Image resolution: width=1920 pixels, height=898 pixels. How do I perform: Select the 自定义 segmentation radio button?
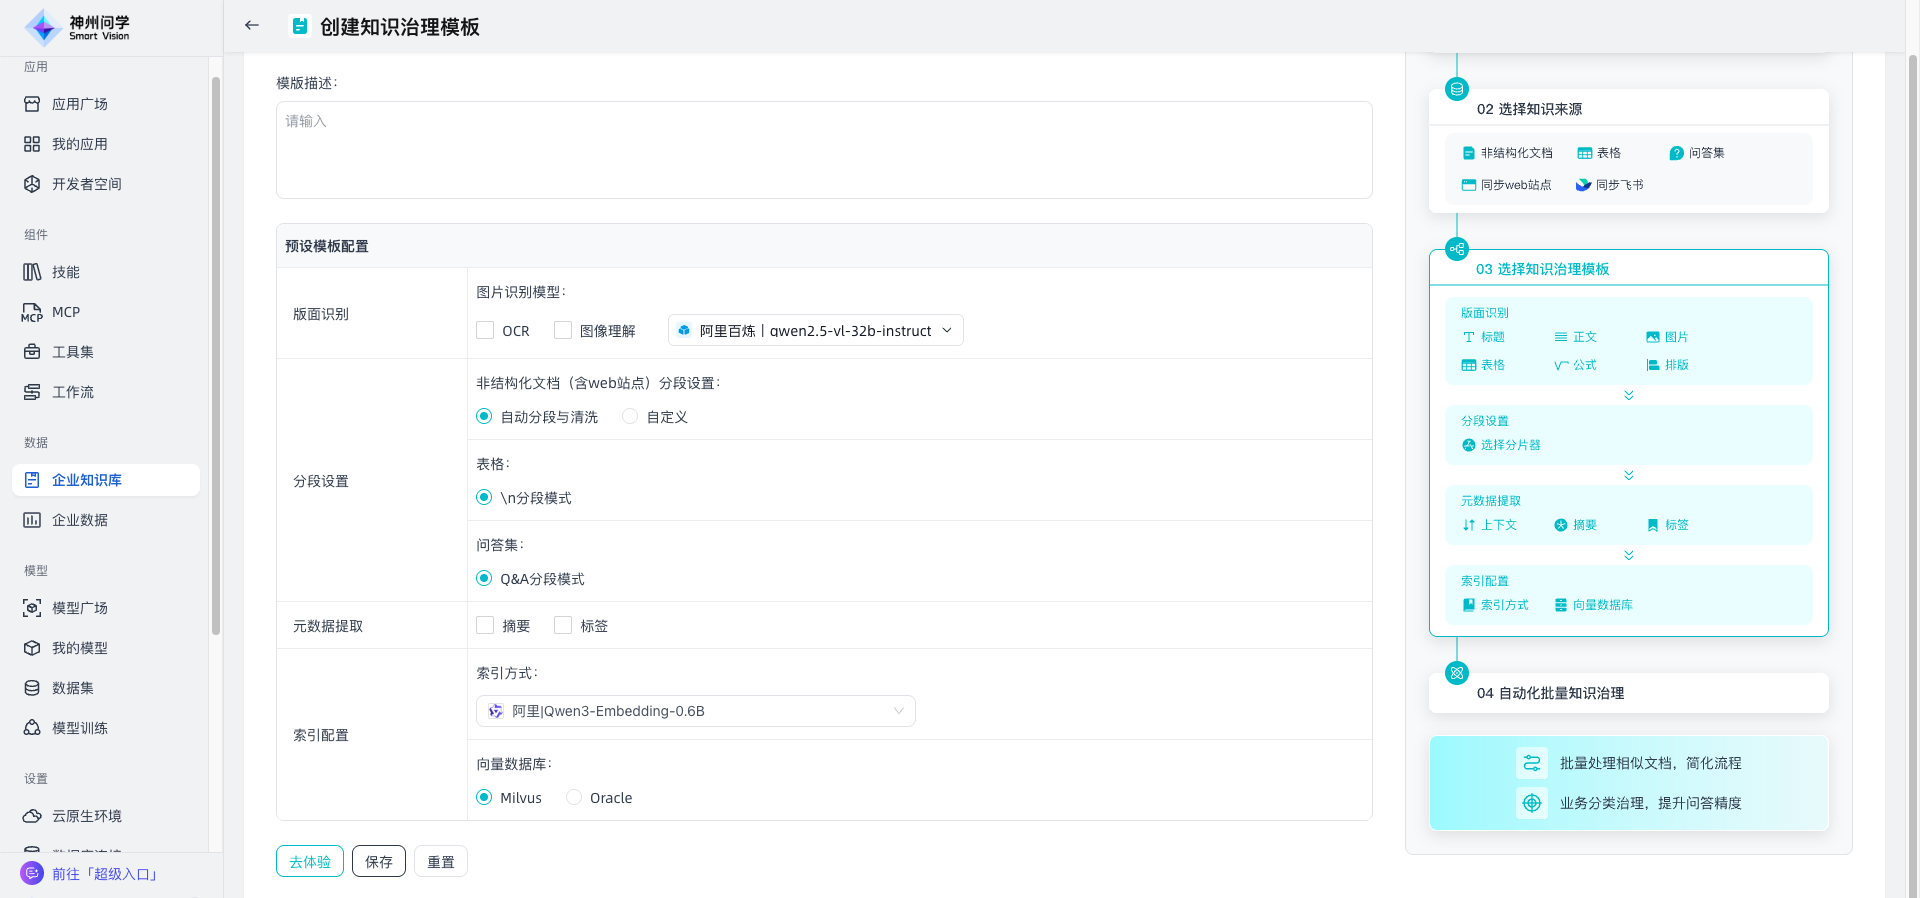[x=630, y=417]
